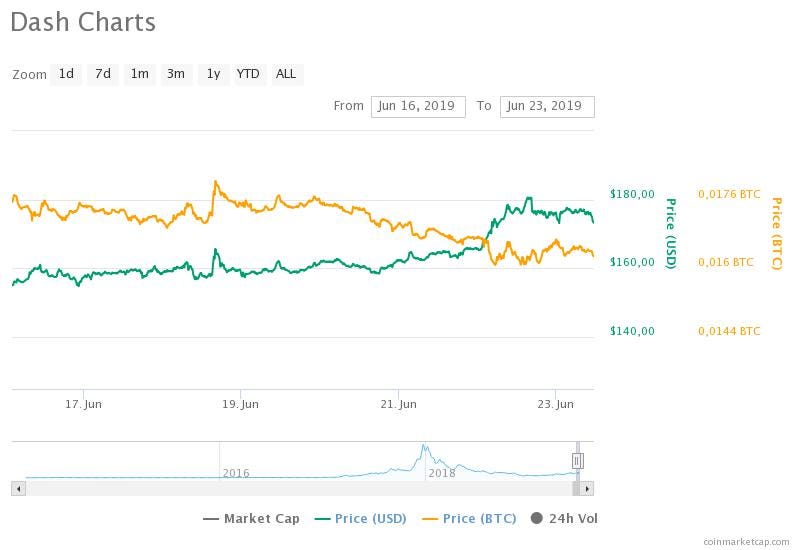Edit the From date field
Viewport: 800px width, 550px height.
[x=418, y=107]
